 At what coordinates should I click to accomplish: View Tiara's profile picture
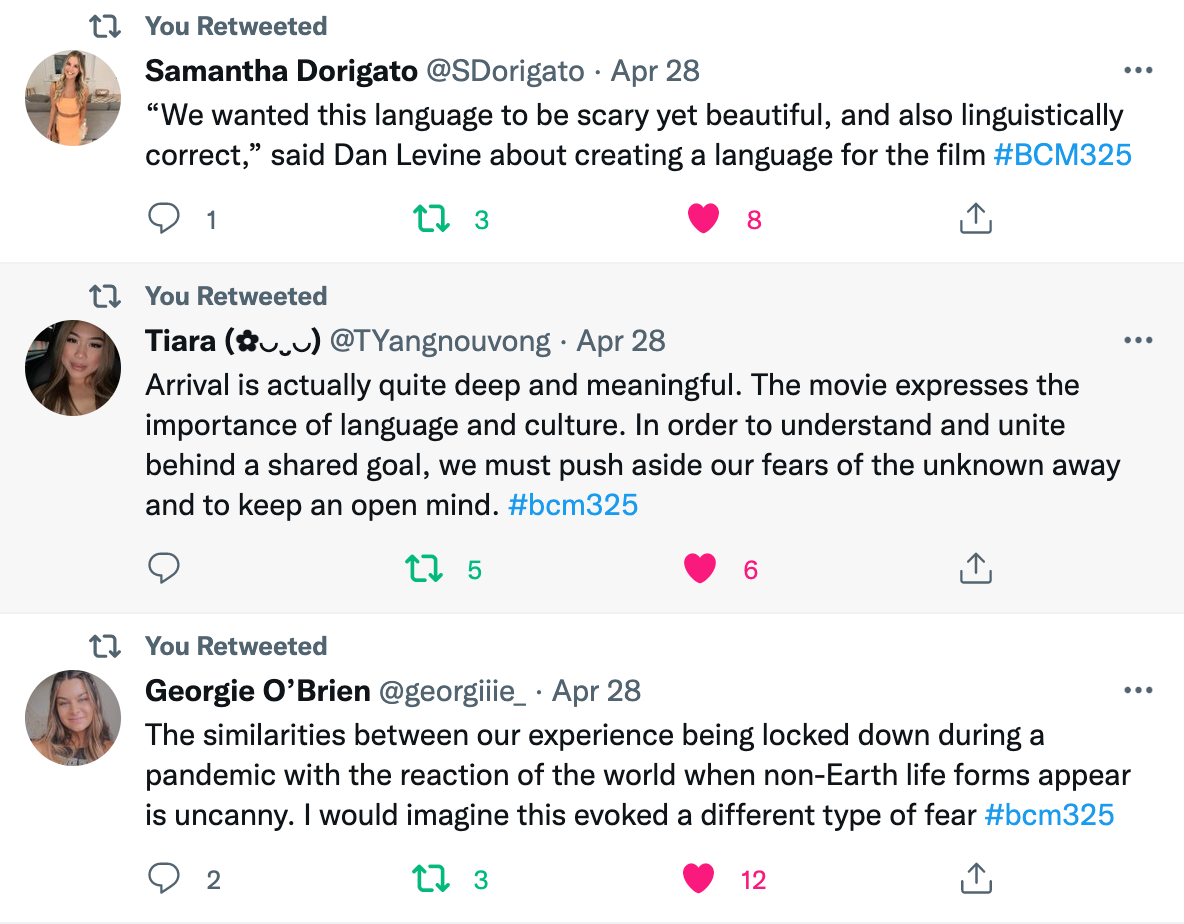73,368
